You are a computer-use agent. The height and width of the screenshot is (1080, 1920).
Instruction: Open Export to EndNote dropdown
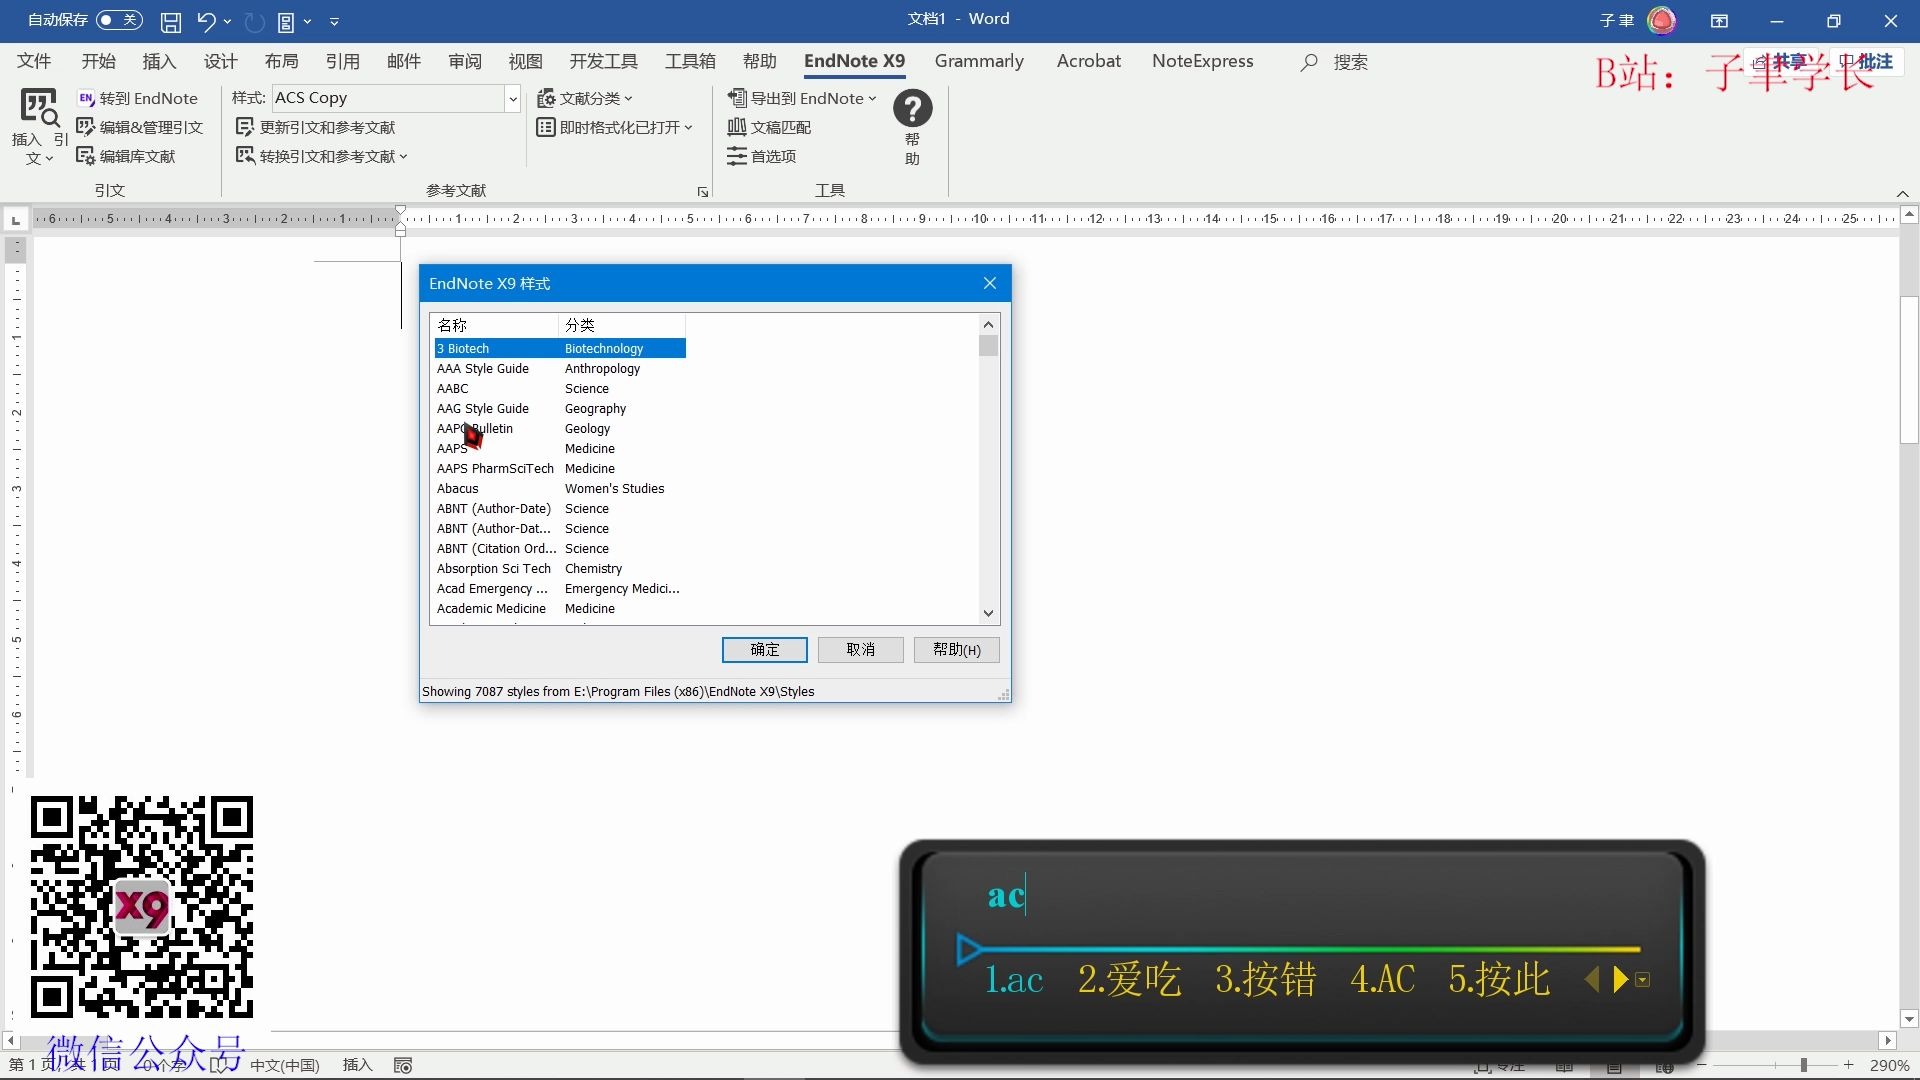coord(801,98)
